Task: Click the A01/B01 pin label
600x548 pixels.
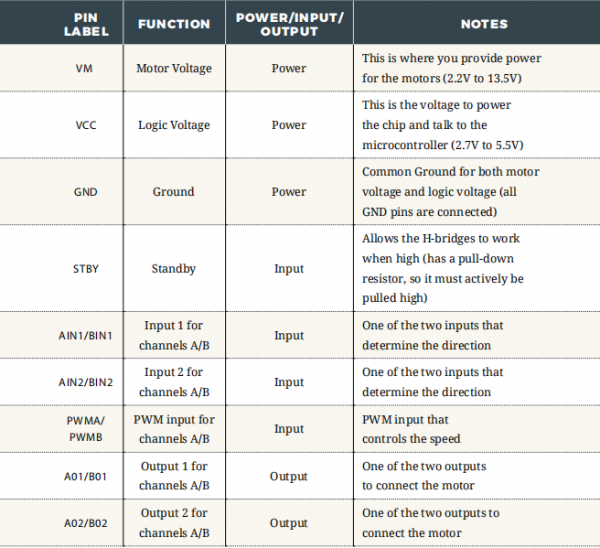Action: 85,477
